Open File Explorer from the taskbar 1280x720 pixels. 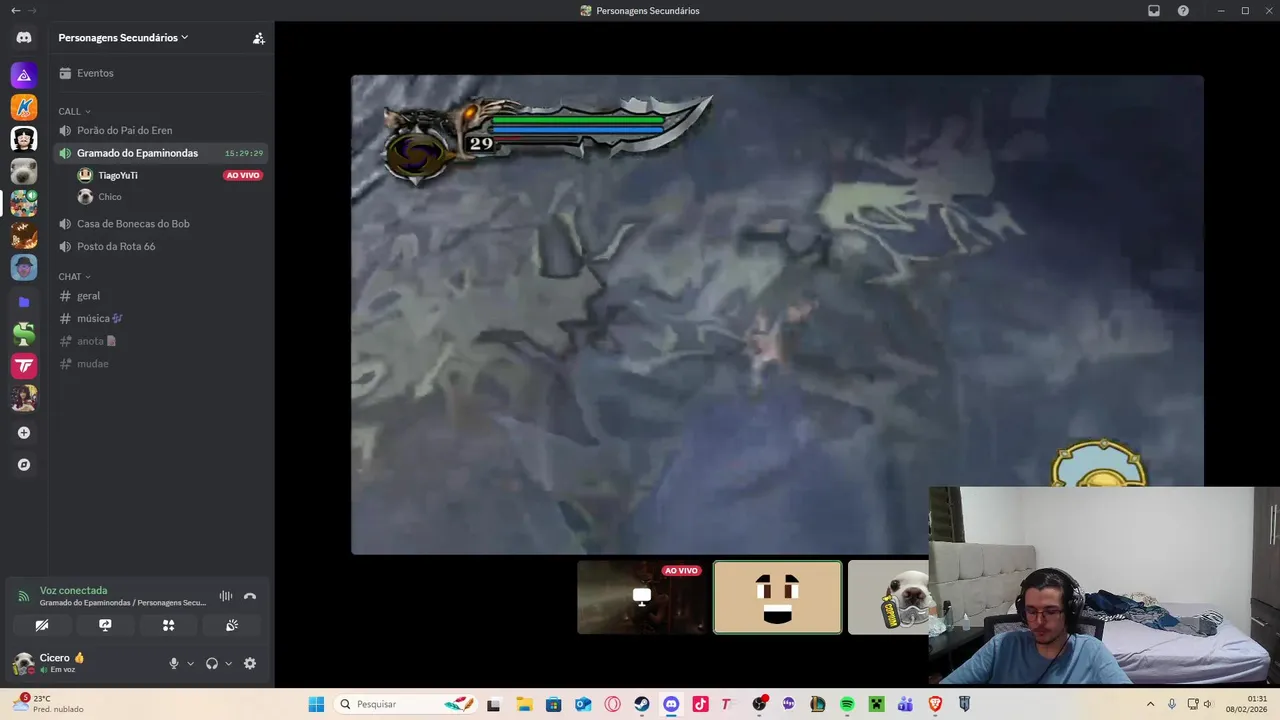(x=524, y=704)
